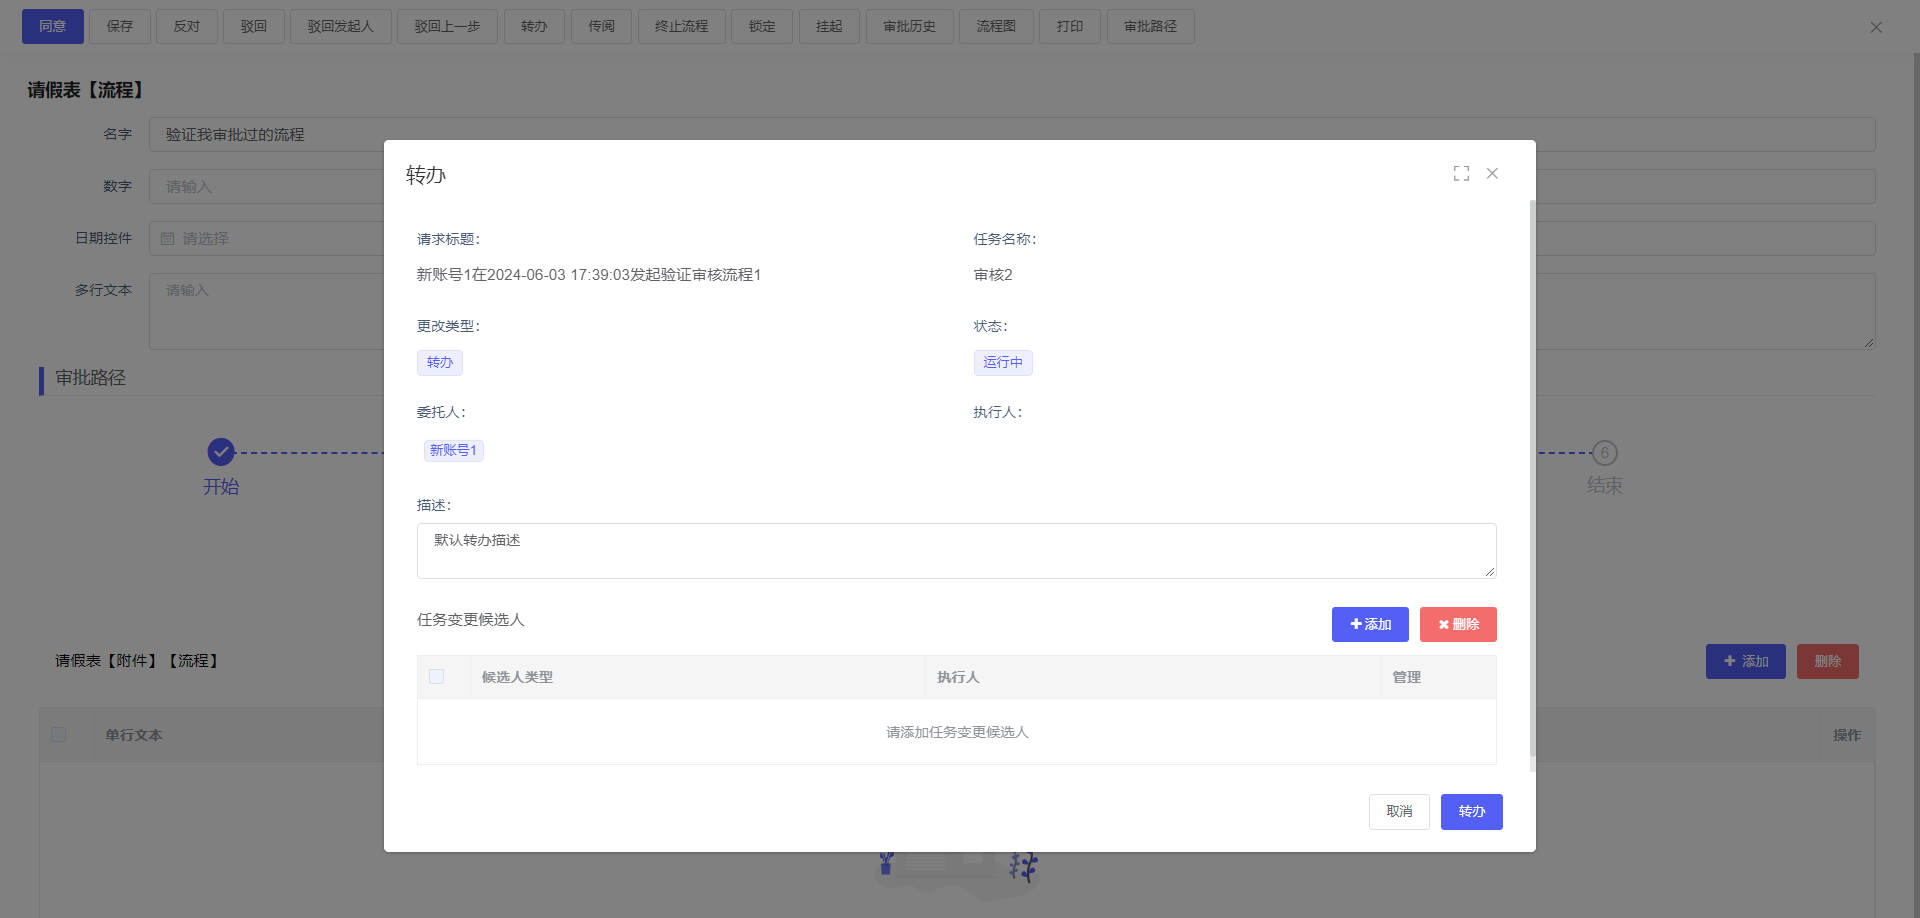Screen dimensions: 1920x918
Task: Click the 取消 button
Action: (1398, 811)
